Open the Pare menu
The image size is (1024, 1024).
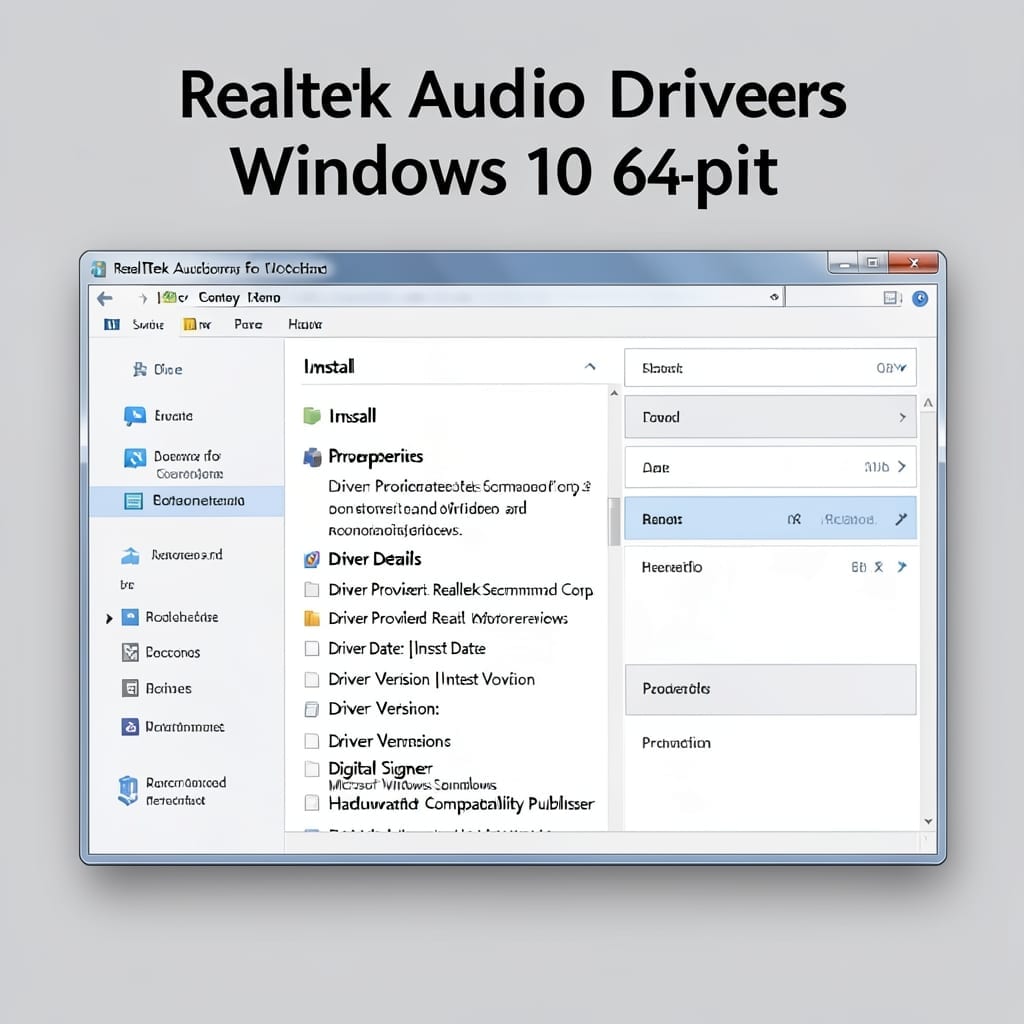[248, 325]
